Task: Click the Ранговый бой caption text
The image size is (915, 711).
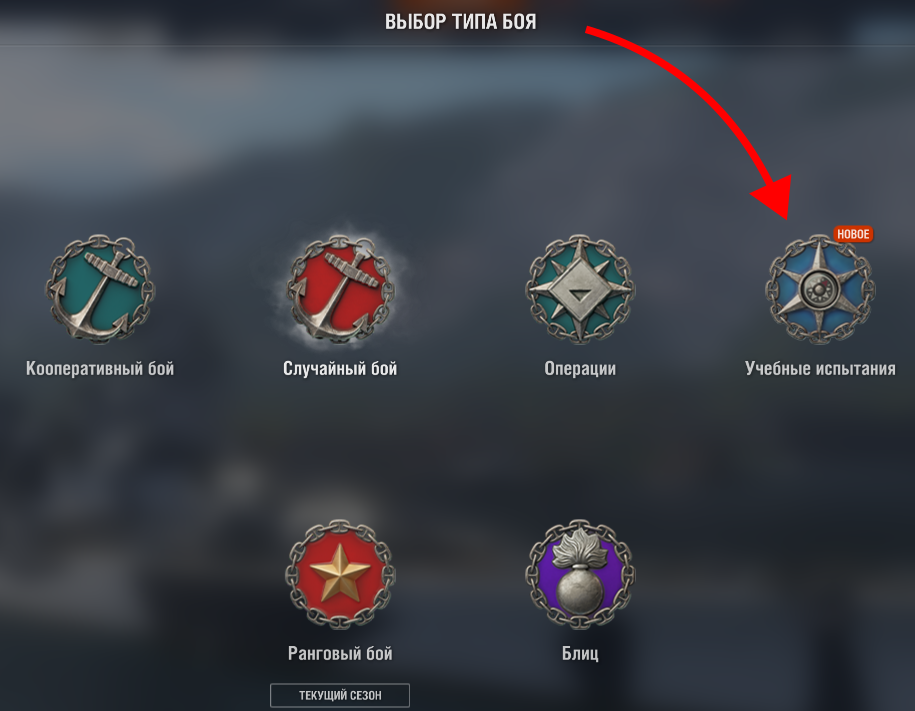Action: 340,653
